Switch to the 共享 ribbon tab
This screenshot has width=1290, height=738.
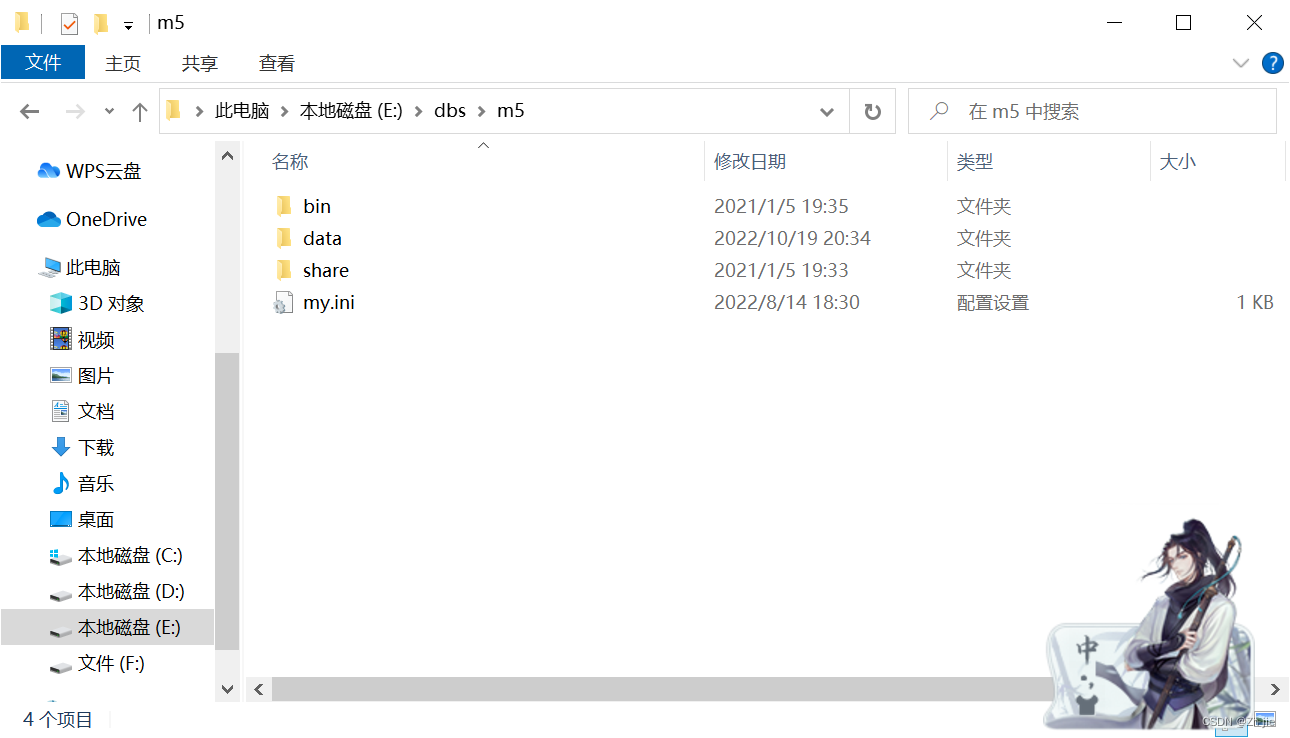point(200,63)
